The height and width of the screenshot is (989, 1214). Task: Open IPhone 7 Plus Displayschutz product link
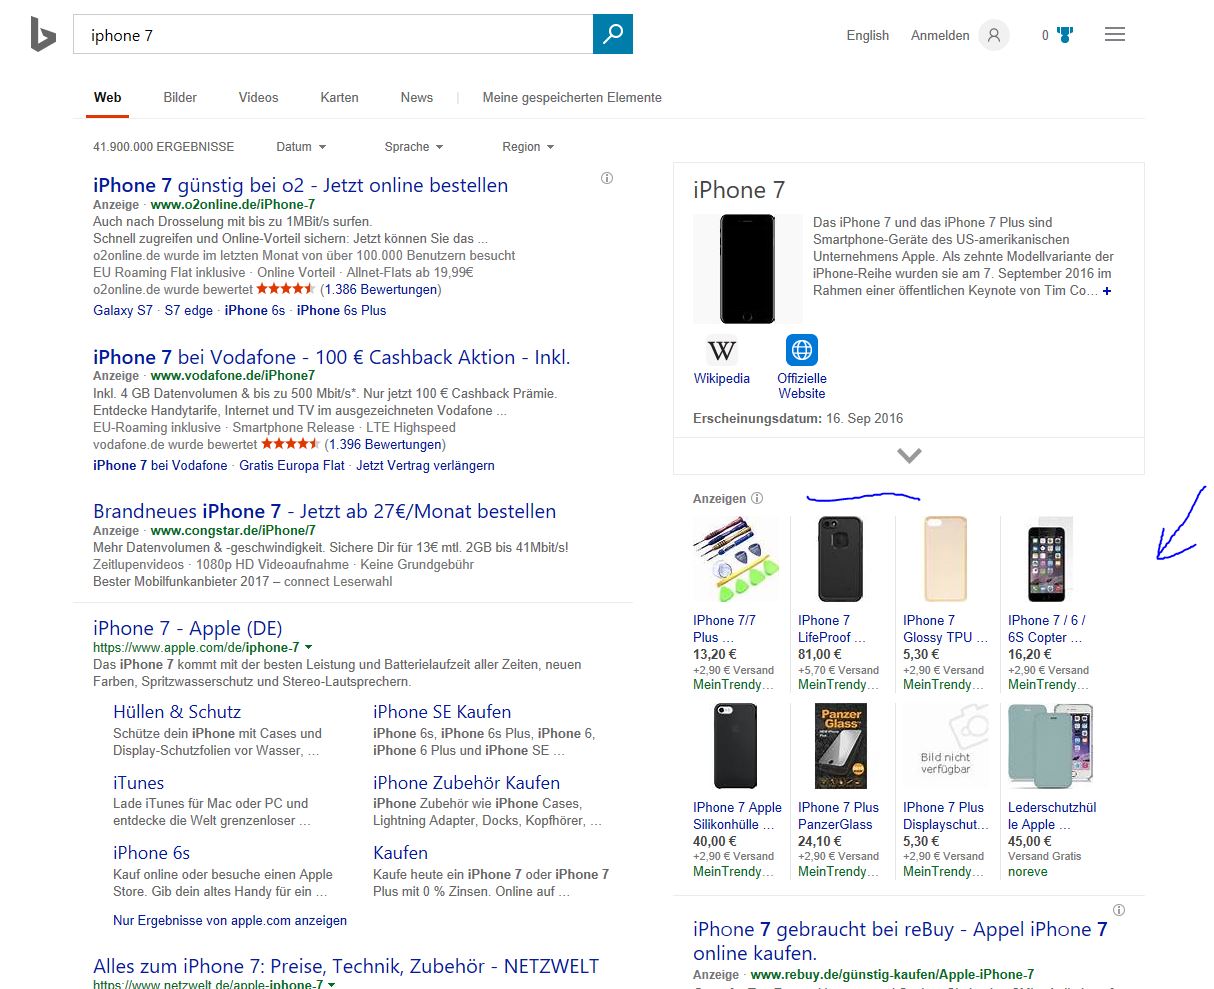tap(944, 816)
